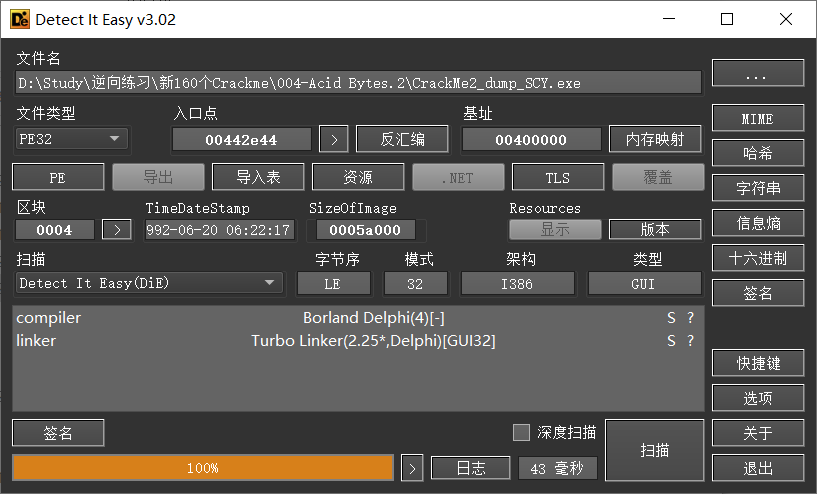
Task: Close the Detect It Easy window
Action: [x=786, y=19]
